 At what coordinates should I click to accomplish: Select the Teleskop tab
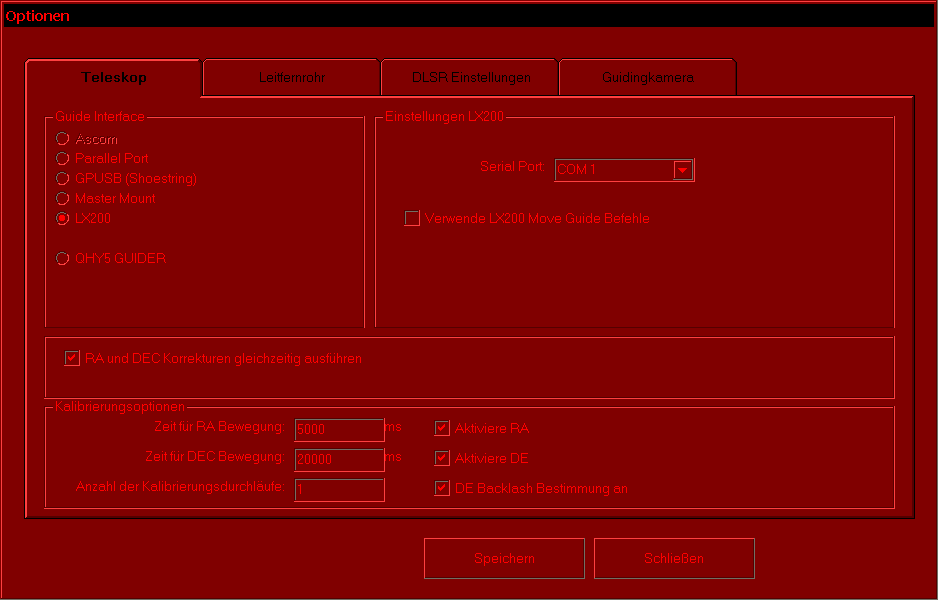tap(114, 77)
